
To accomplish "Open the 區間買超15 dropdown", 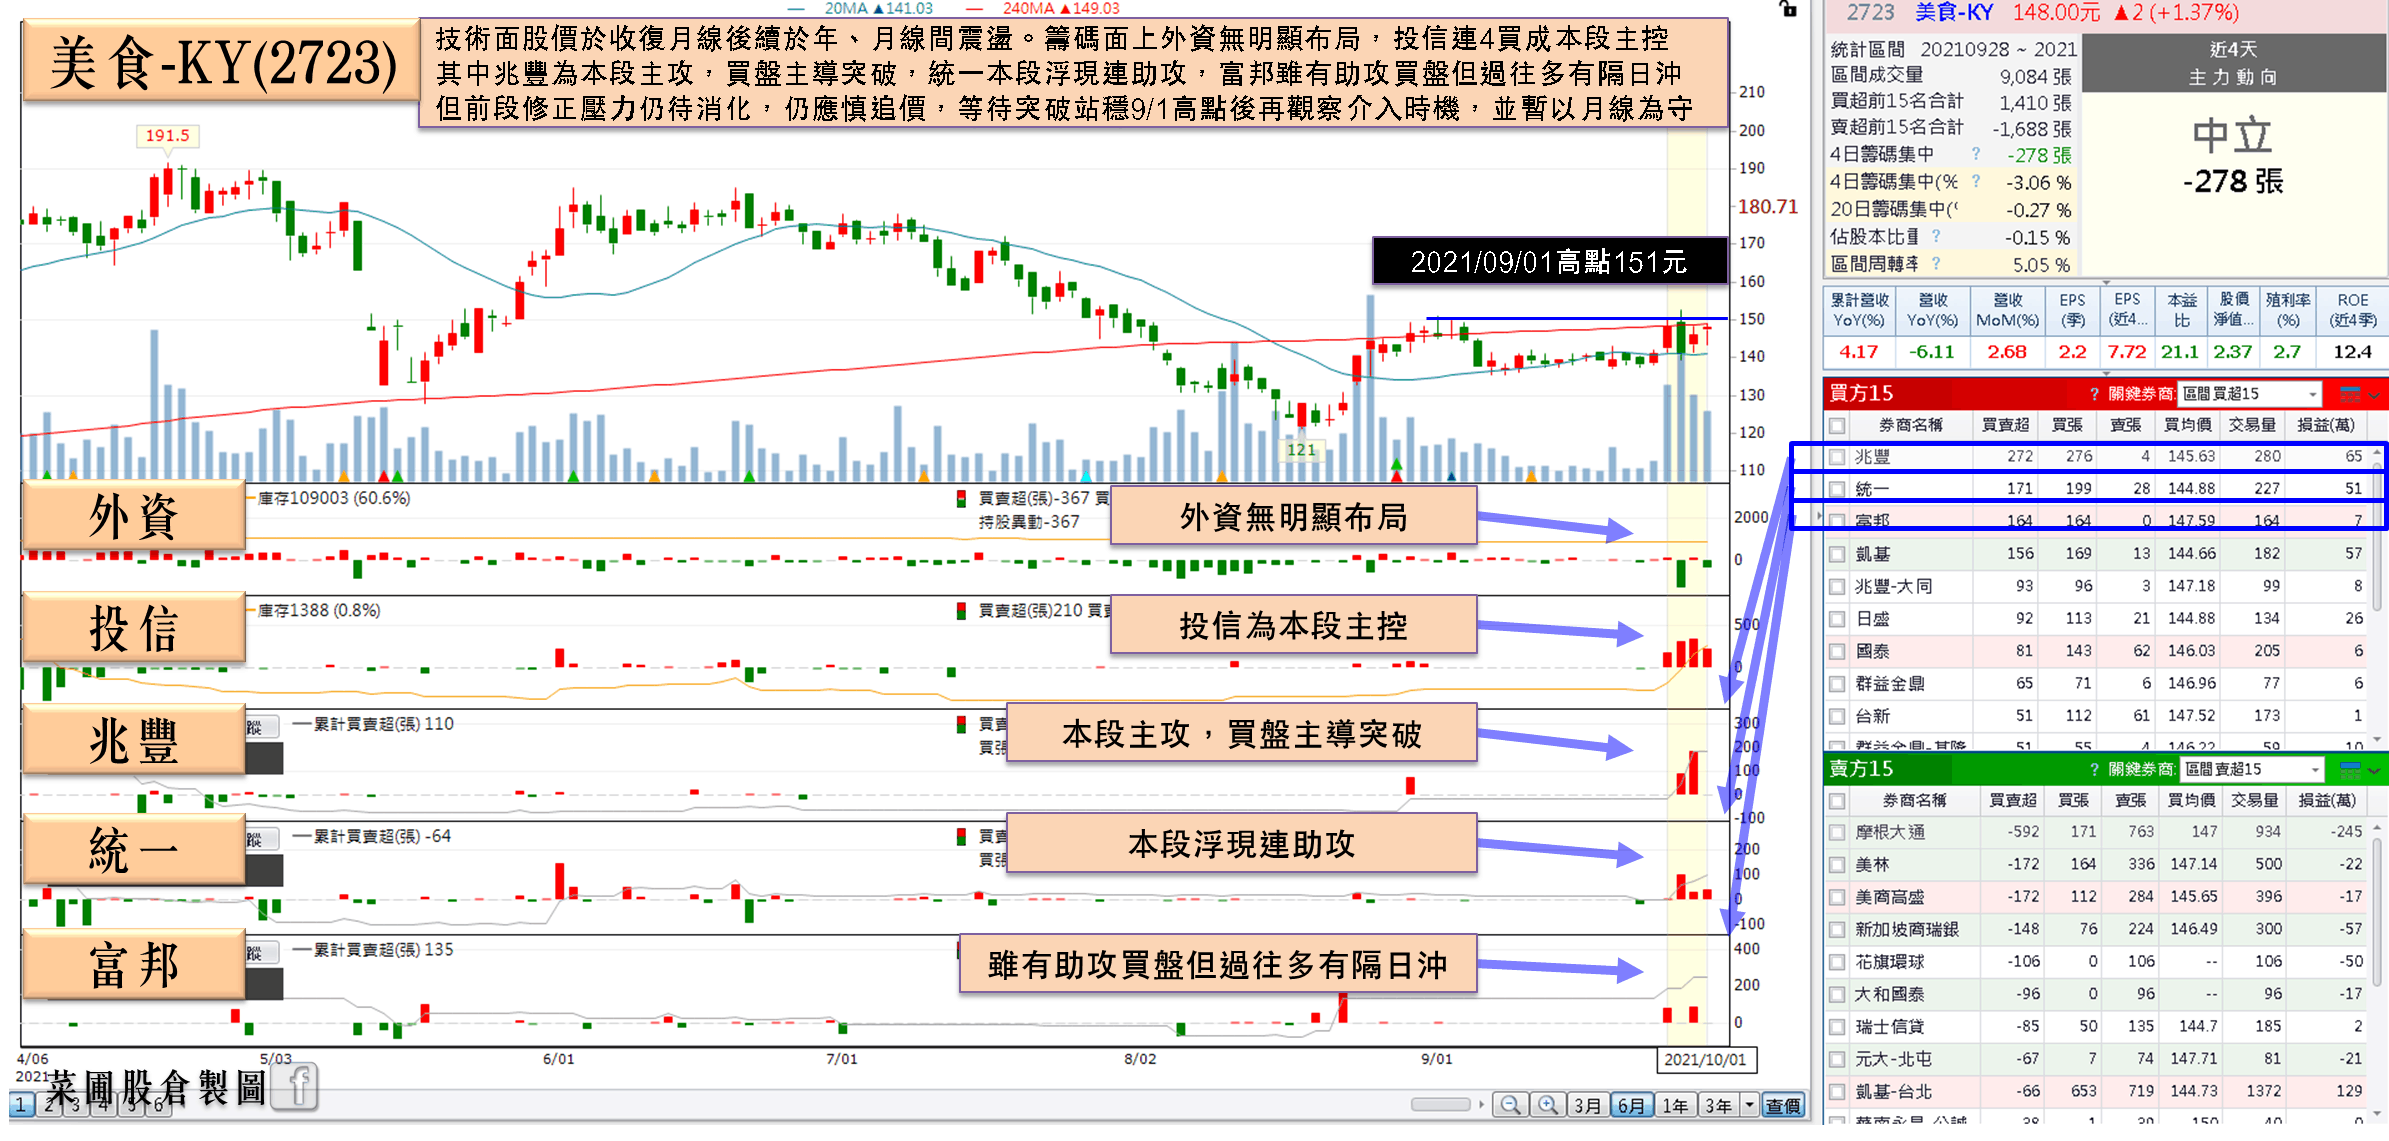I will coord(2250,394).
